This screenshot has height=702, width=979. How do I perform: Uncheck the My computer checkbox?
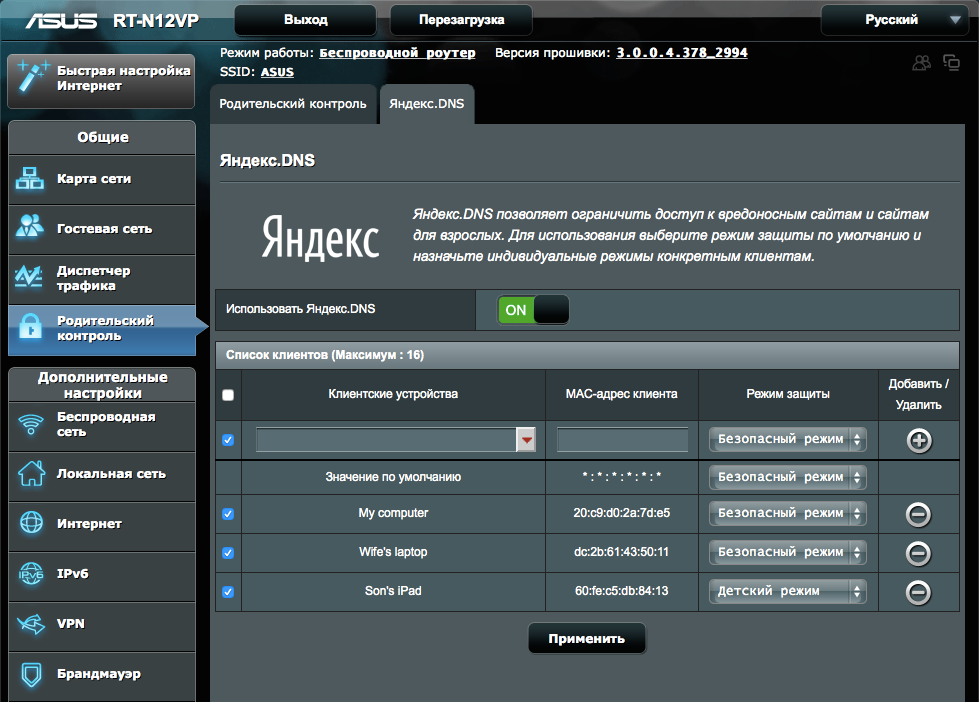pos(228,514)
